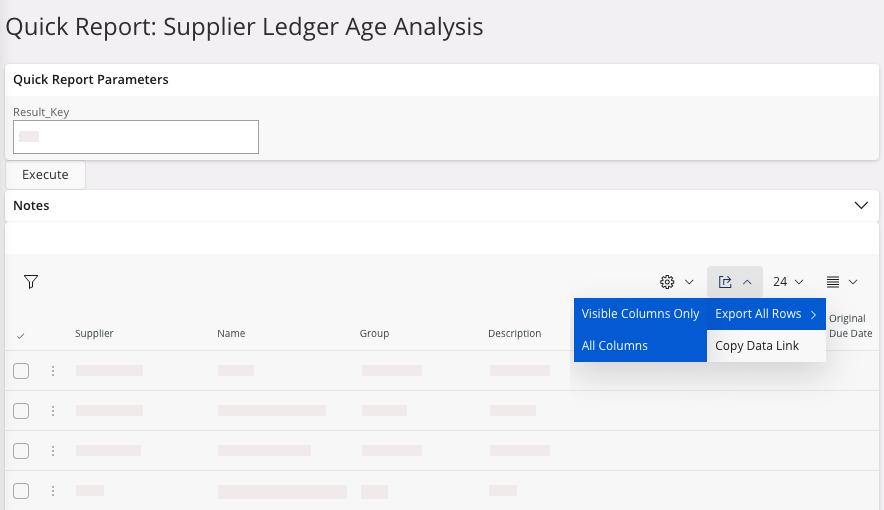
Task: Select Copy Data Link menu item
Action: 757,346
